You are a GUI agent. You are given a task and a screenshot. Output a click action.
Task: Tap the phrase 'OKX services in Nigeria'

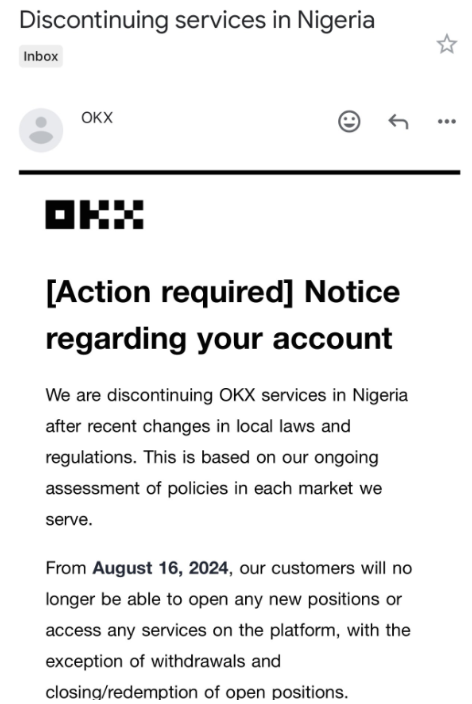313,395
